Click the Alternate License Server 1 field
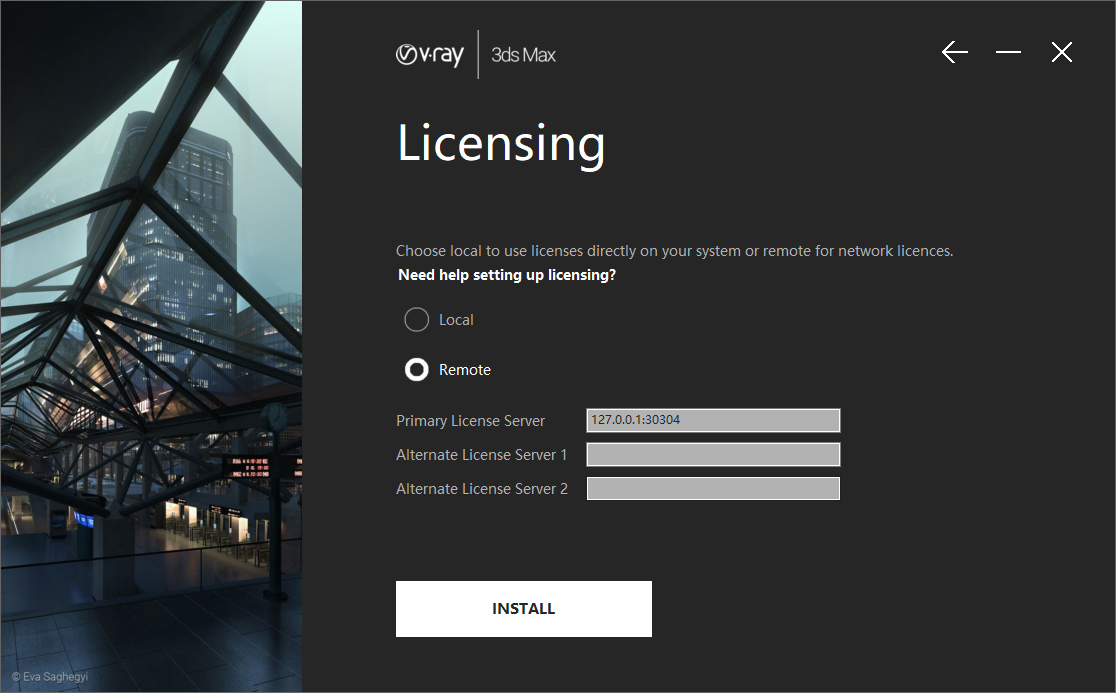Viewport: 1116px width, 693px height. 713,455
